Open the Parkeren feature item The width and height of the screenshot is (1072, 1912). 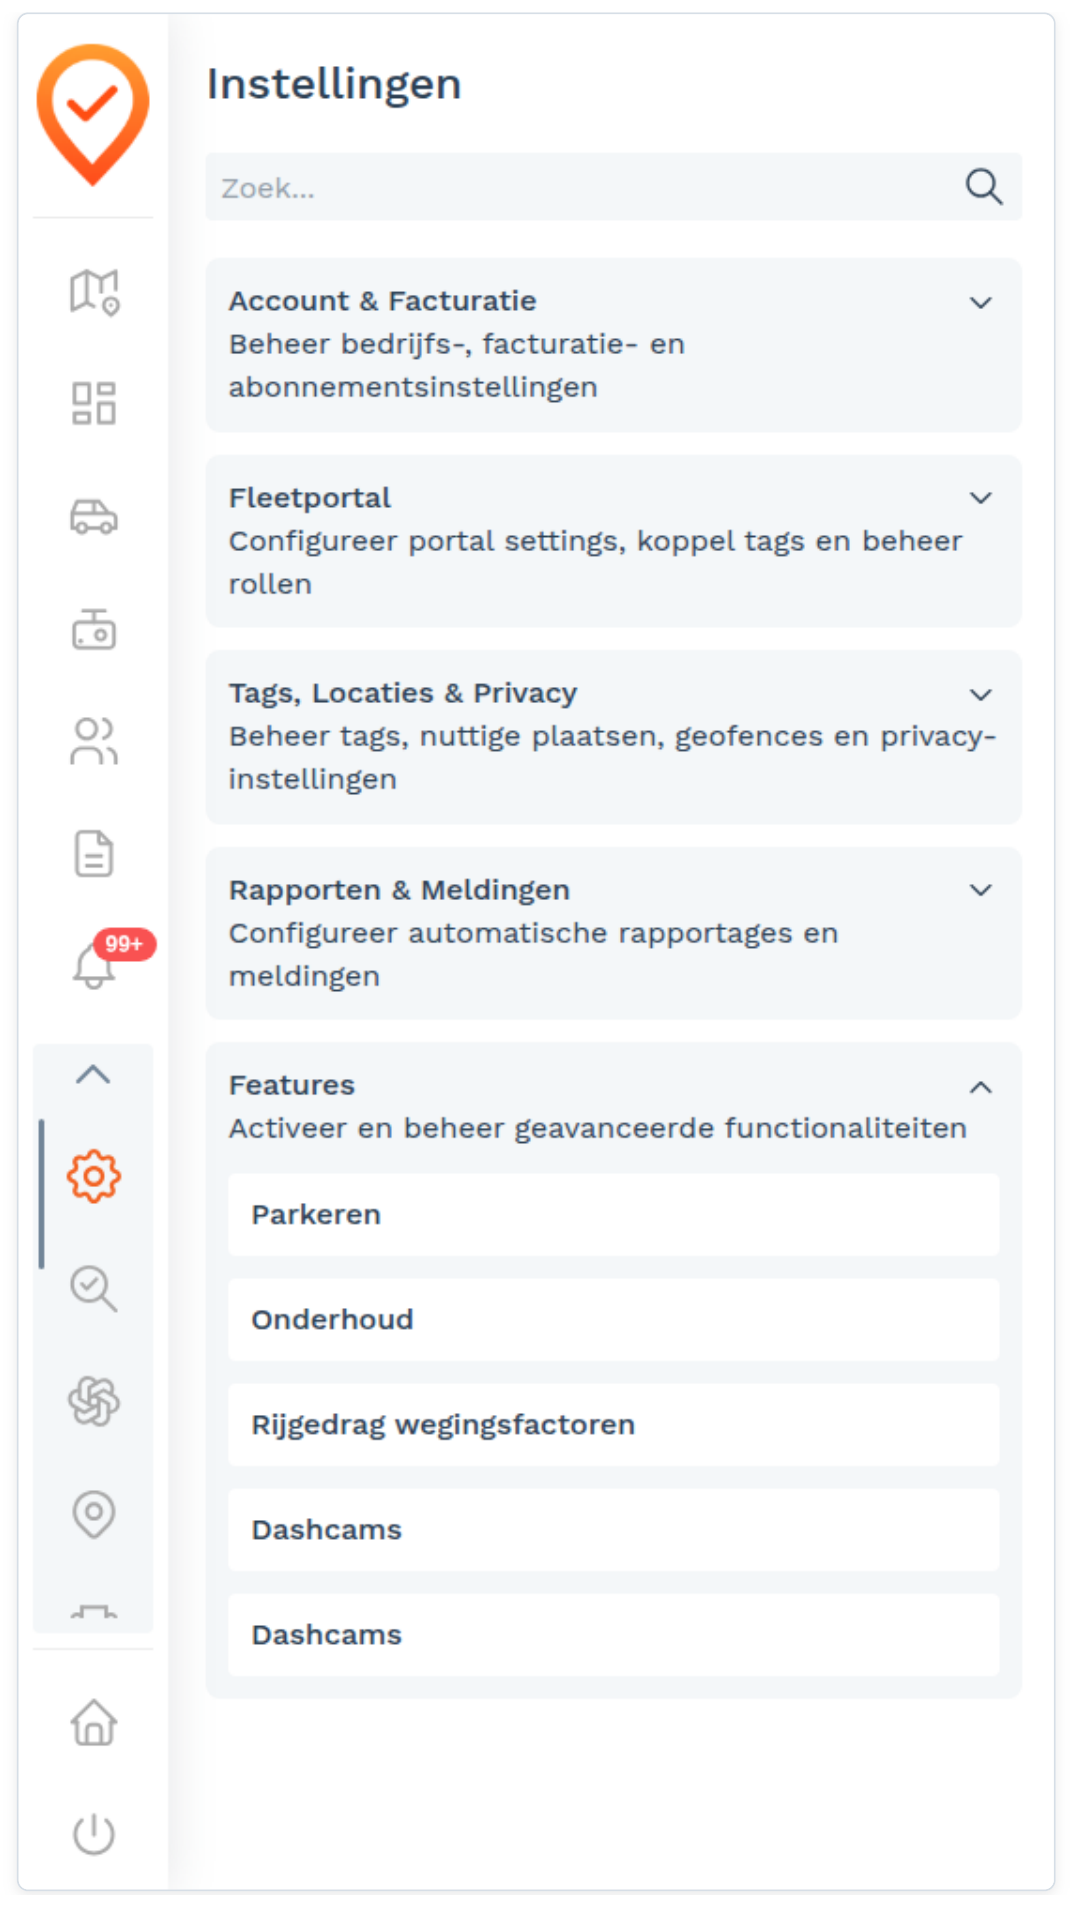click(613, 1214)
